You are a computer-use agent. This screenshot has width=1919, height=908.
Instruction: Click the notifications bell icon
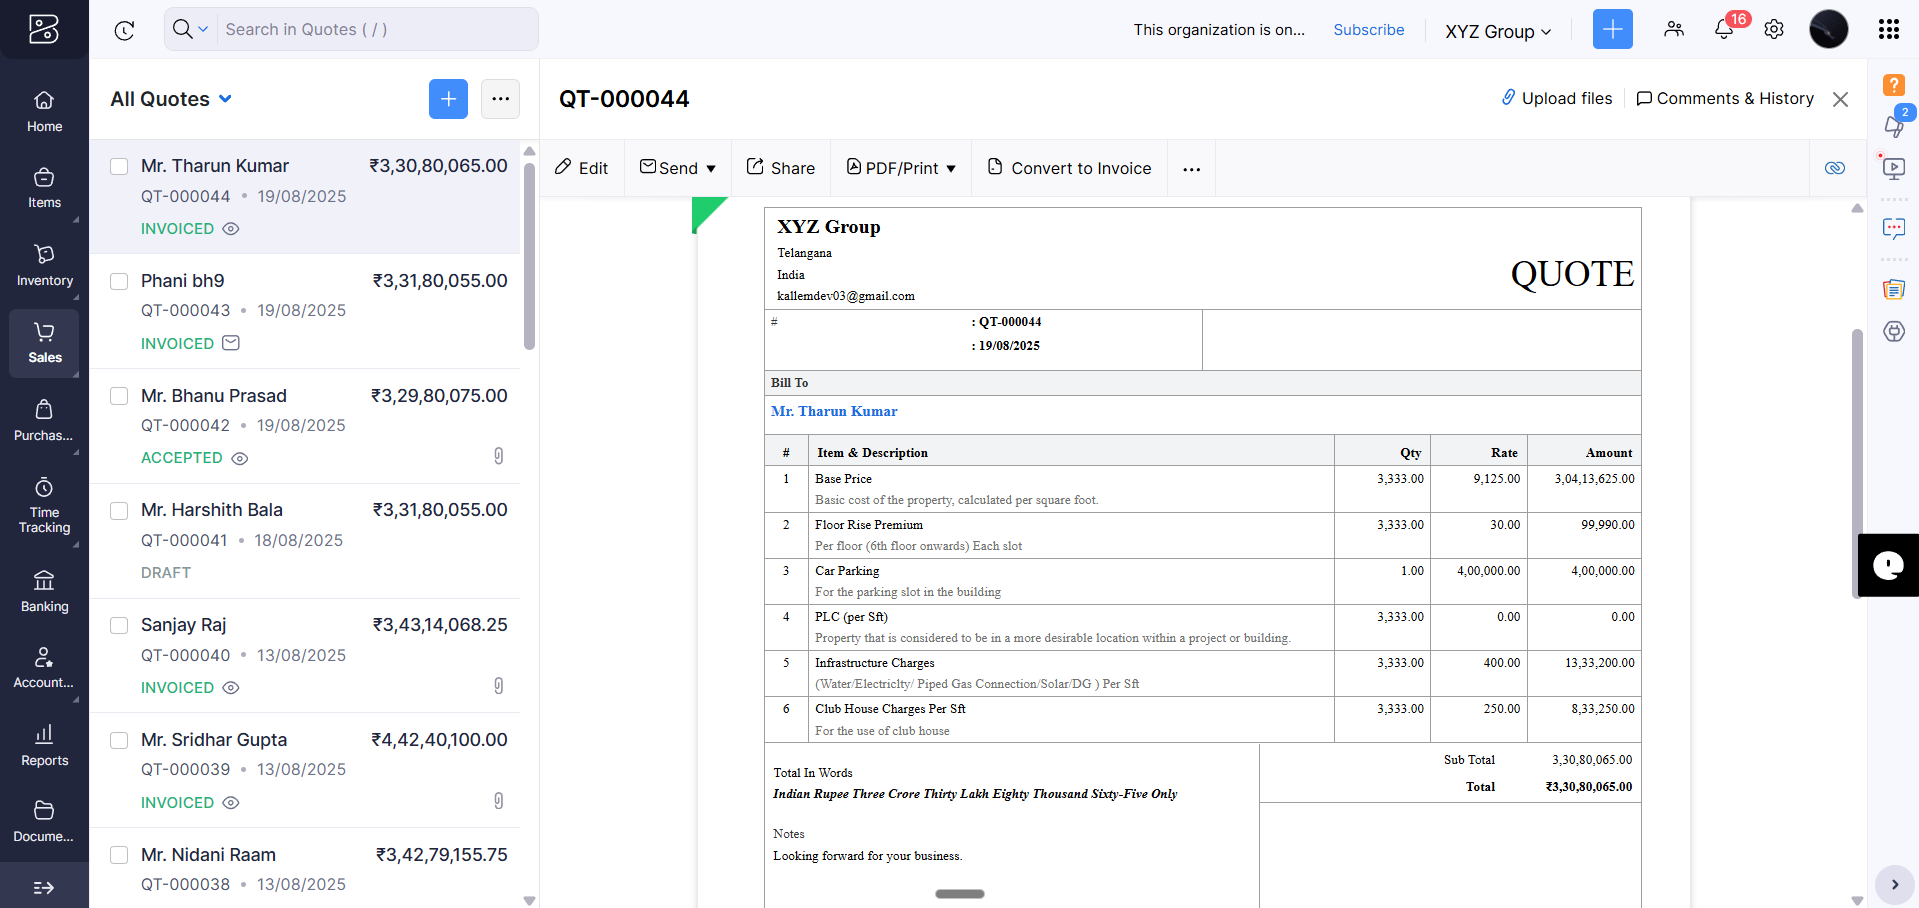[1724, 30]
